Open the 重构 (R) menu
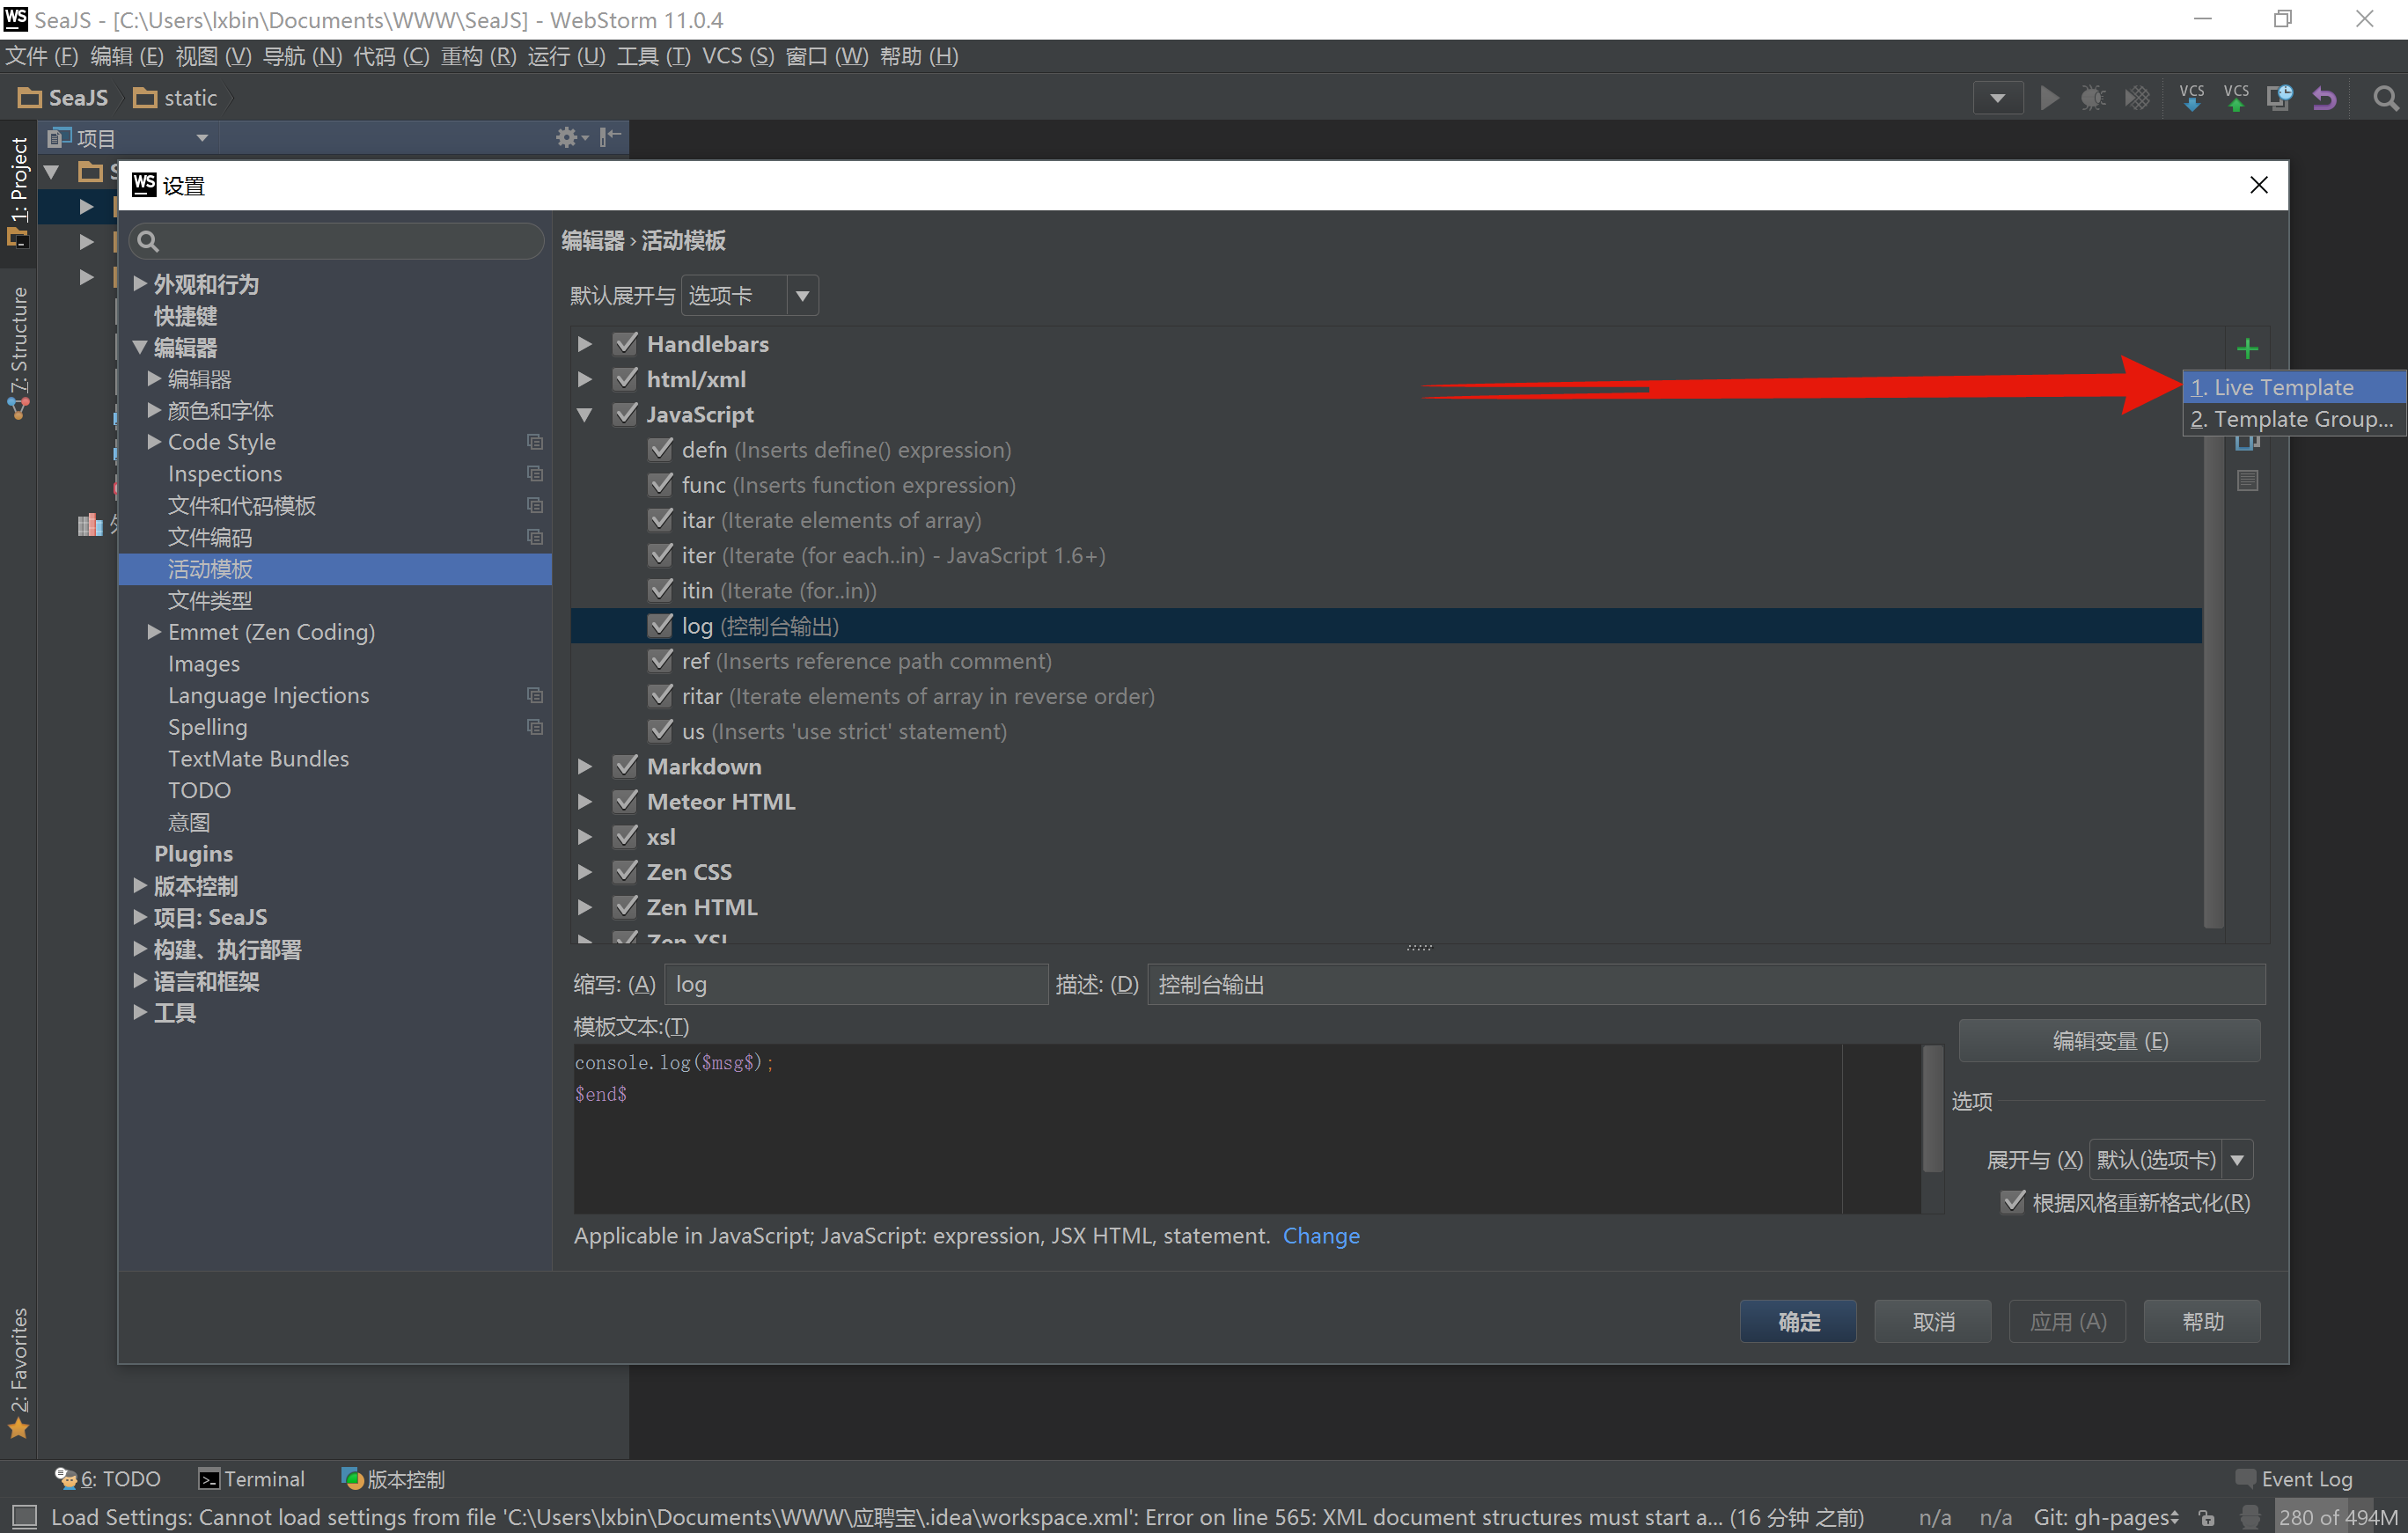Viewport: 2408px width, 1533px height. click(x=478, y=56)
